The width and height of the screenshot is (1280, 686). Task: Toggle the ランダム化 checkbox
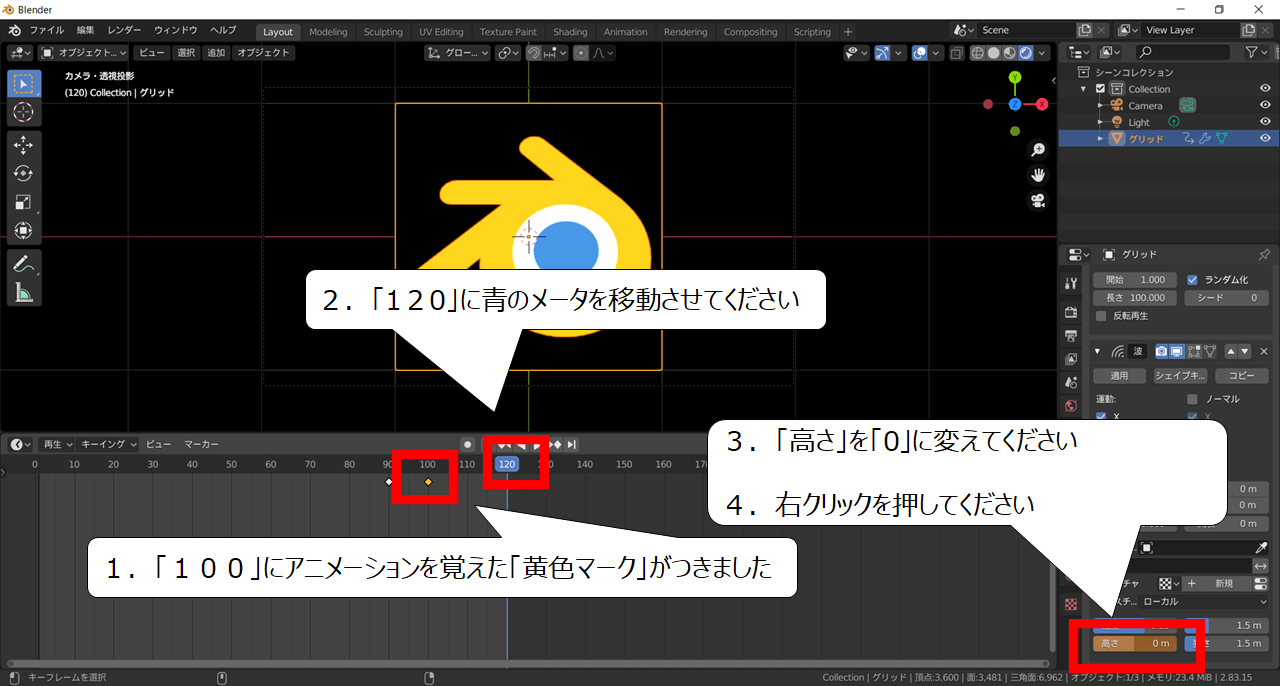[1192, 280]
